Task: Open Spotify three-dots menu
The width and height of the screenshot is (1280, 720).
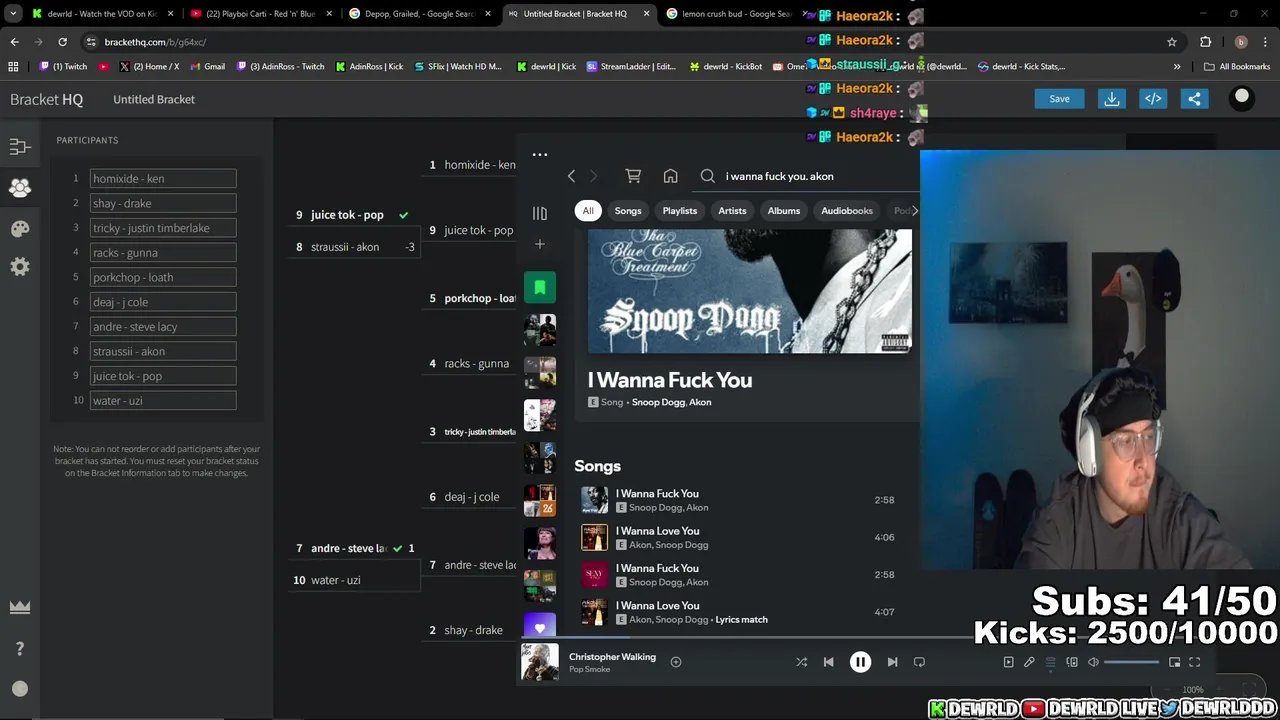Action: 540,155
